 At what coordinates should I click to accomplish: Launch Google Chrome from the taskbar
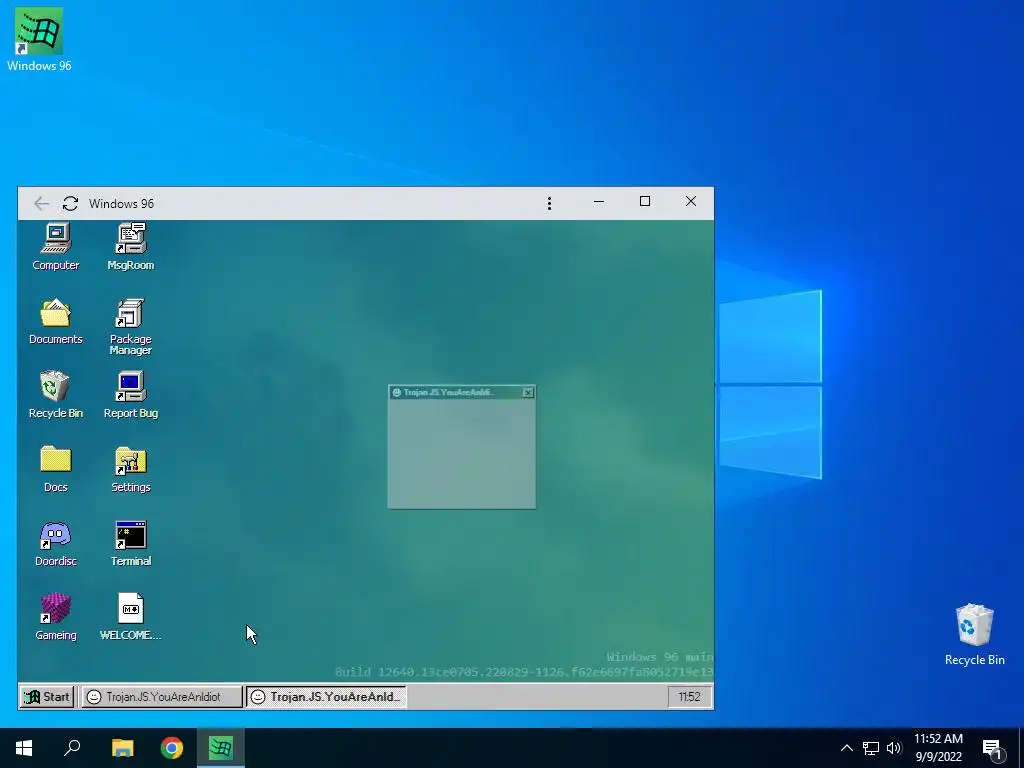point(172,748)
